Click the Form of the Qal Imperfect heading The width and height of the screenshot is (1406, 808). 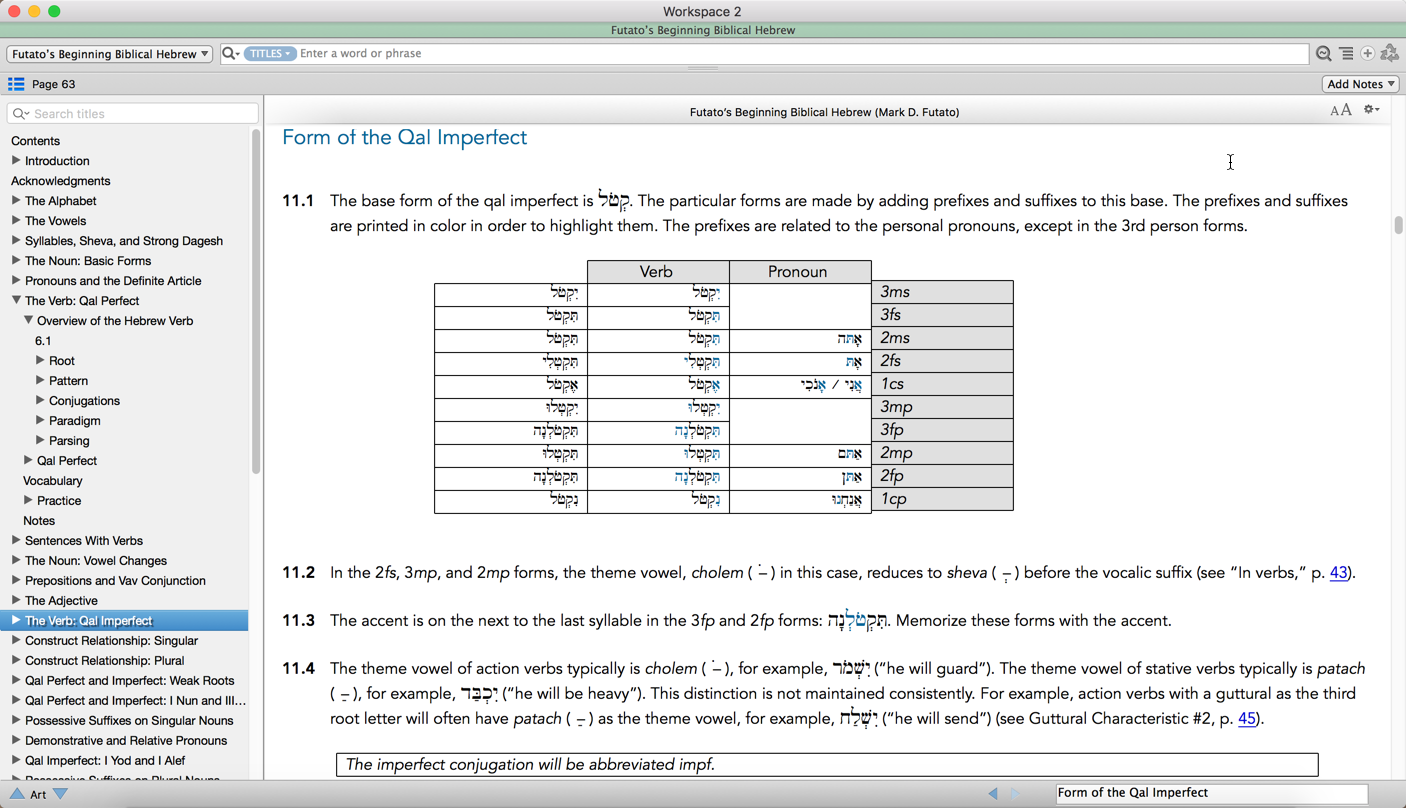pyautogui.click(x=404, y=138)
